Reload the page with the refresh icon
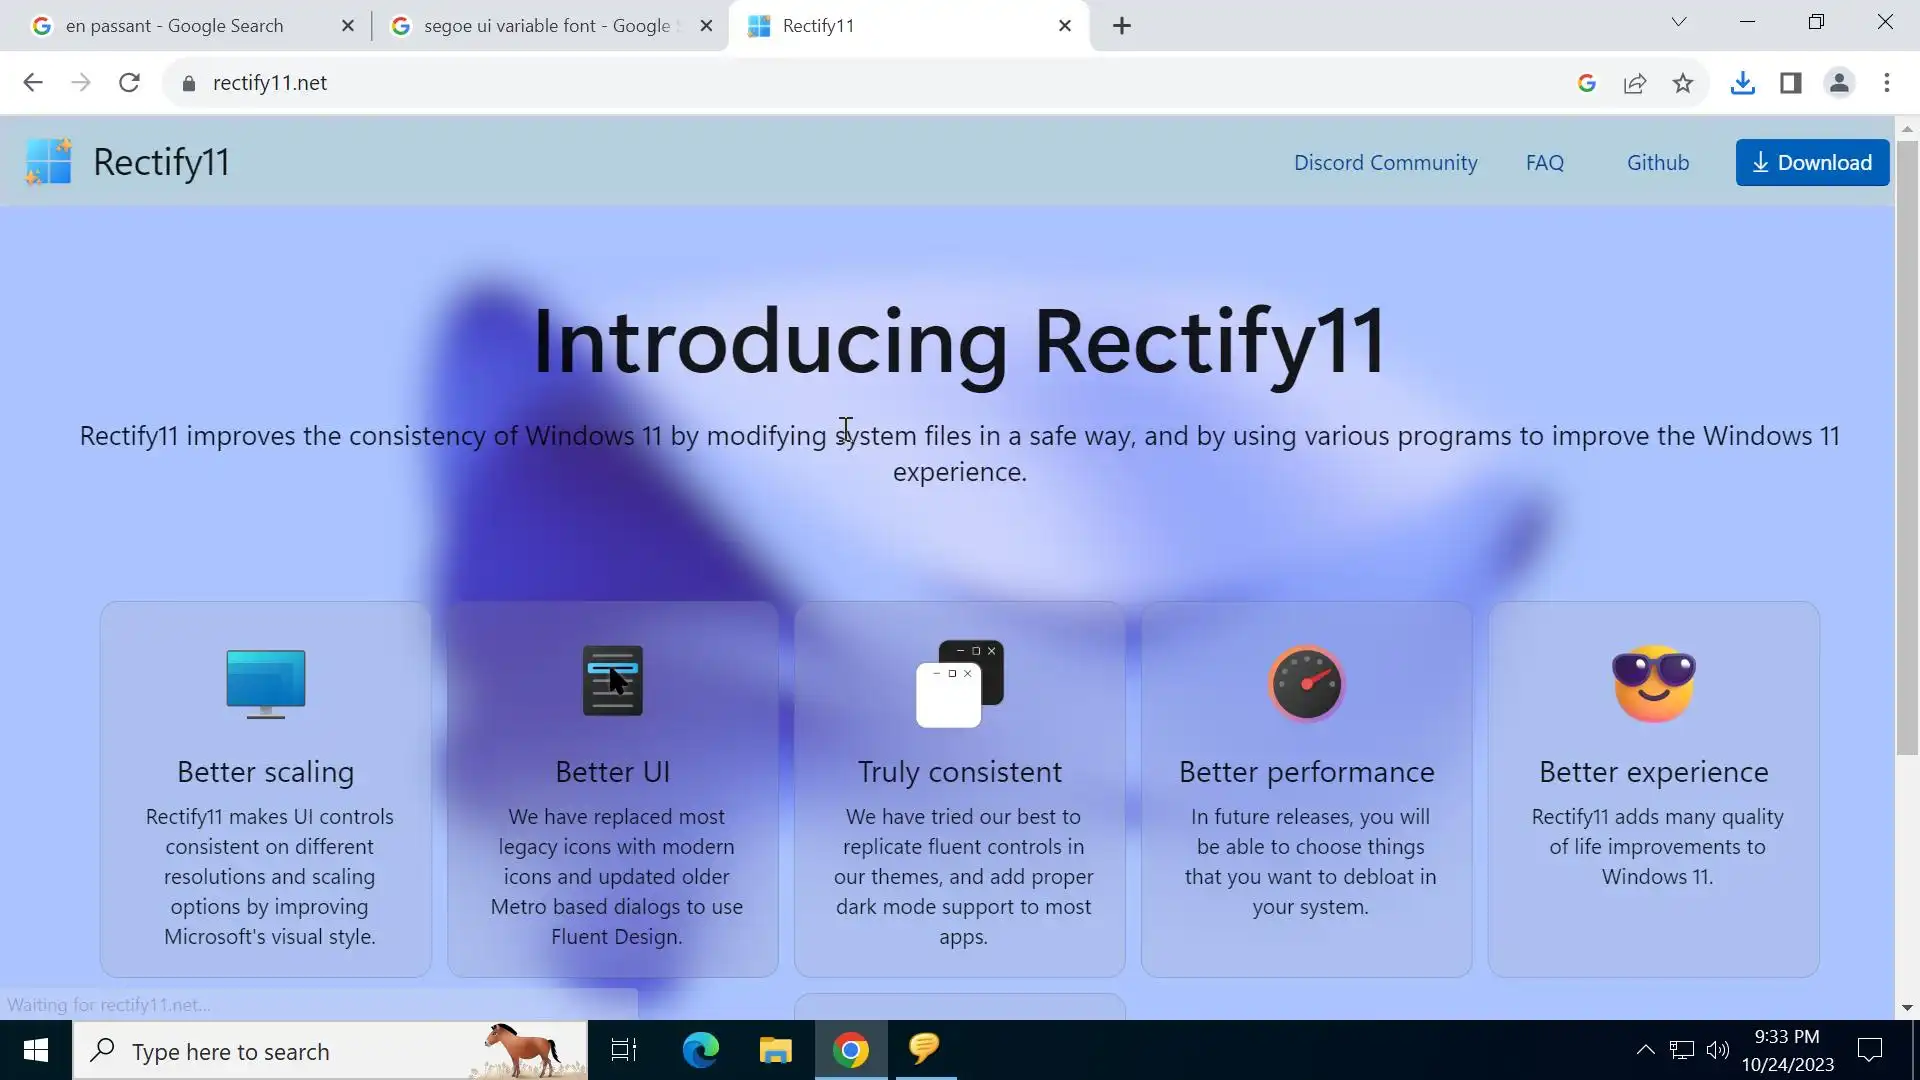The width and height of the screenshot is (1920, 1080). click(x=129, y=83)
